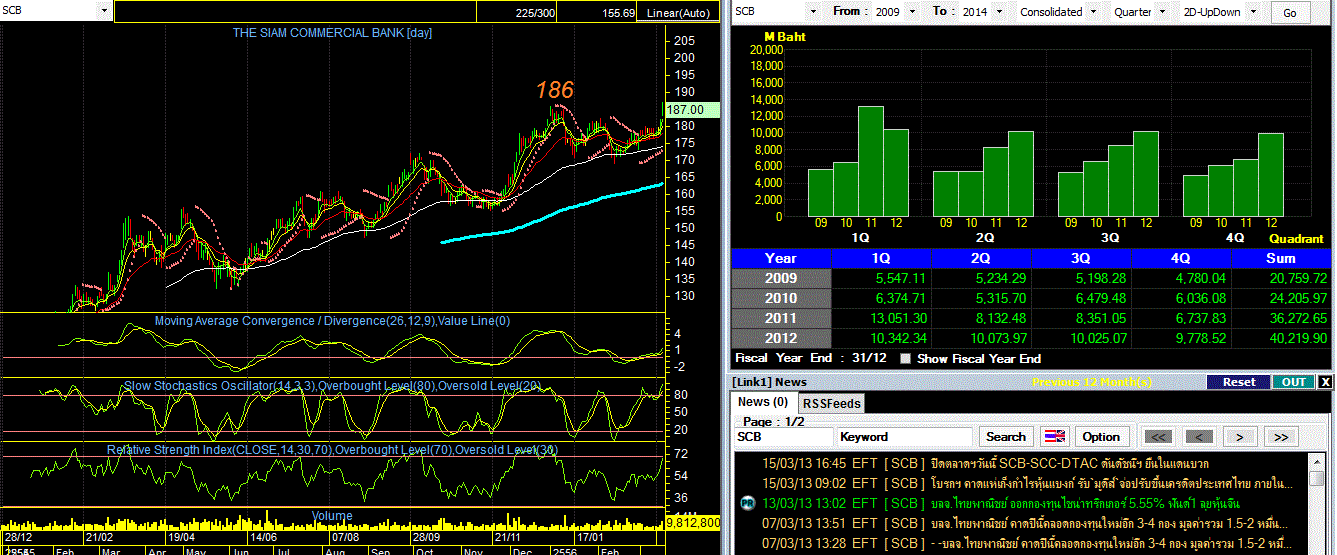The height and width of the screenshot is (555, 1337).
Task: Click THE SIAM COMMERCIAL BANK [day] title
Action: [333, 33]
